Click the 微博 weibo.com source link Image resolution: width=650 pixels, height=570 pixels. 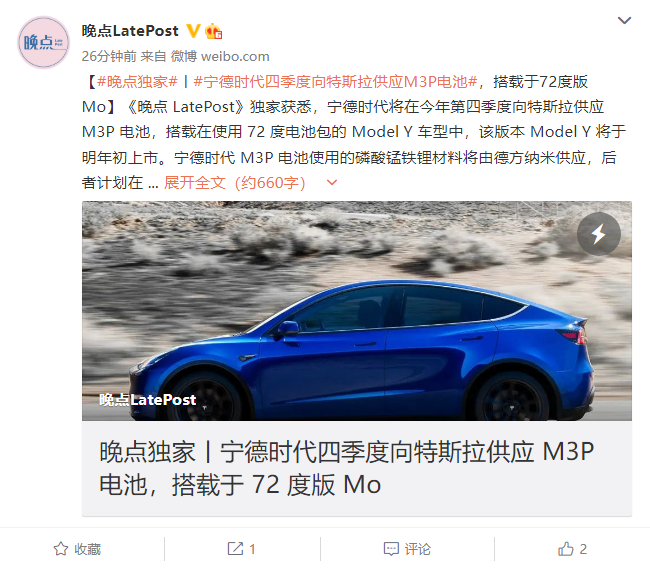(x=220, y=56)
